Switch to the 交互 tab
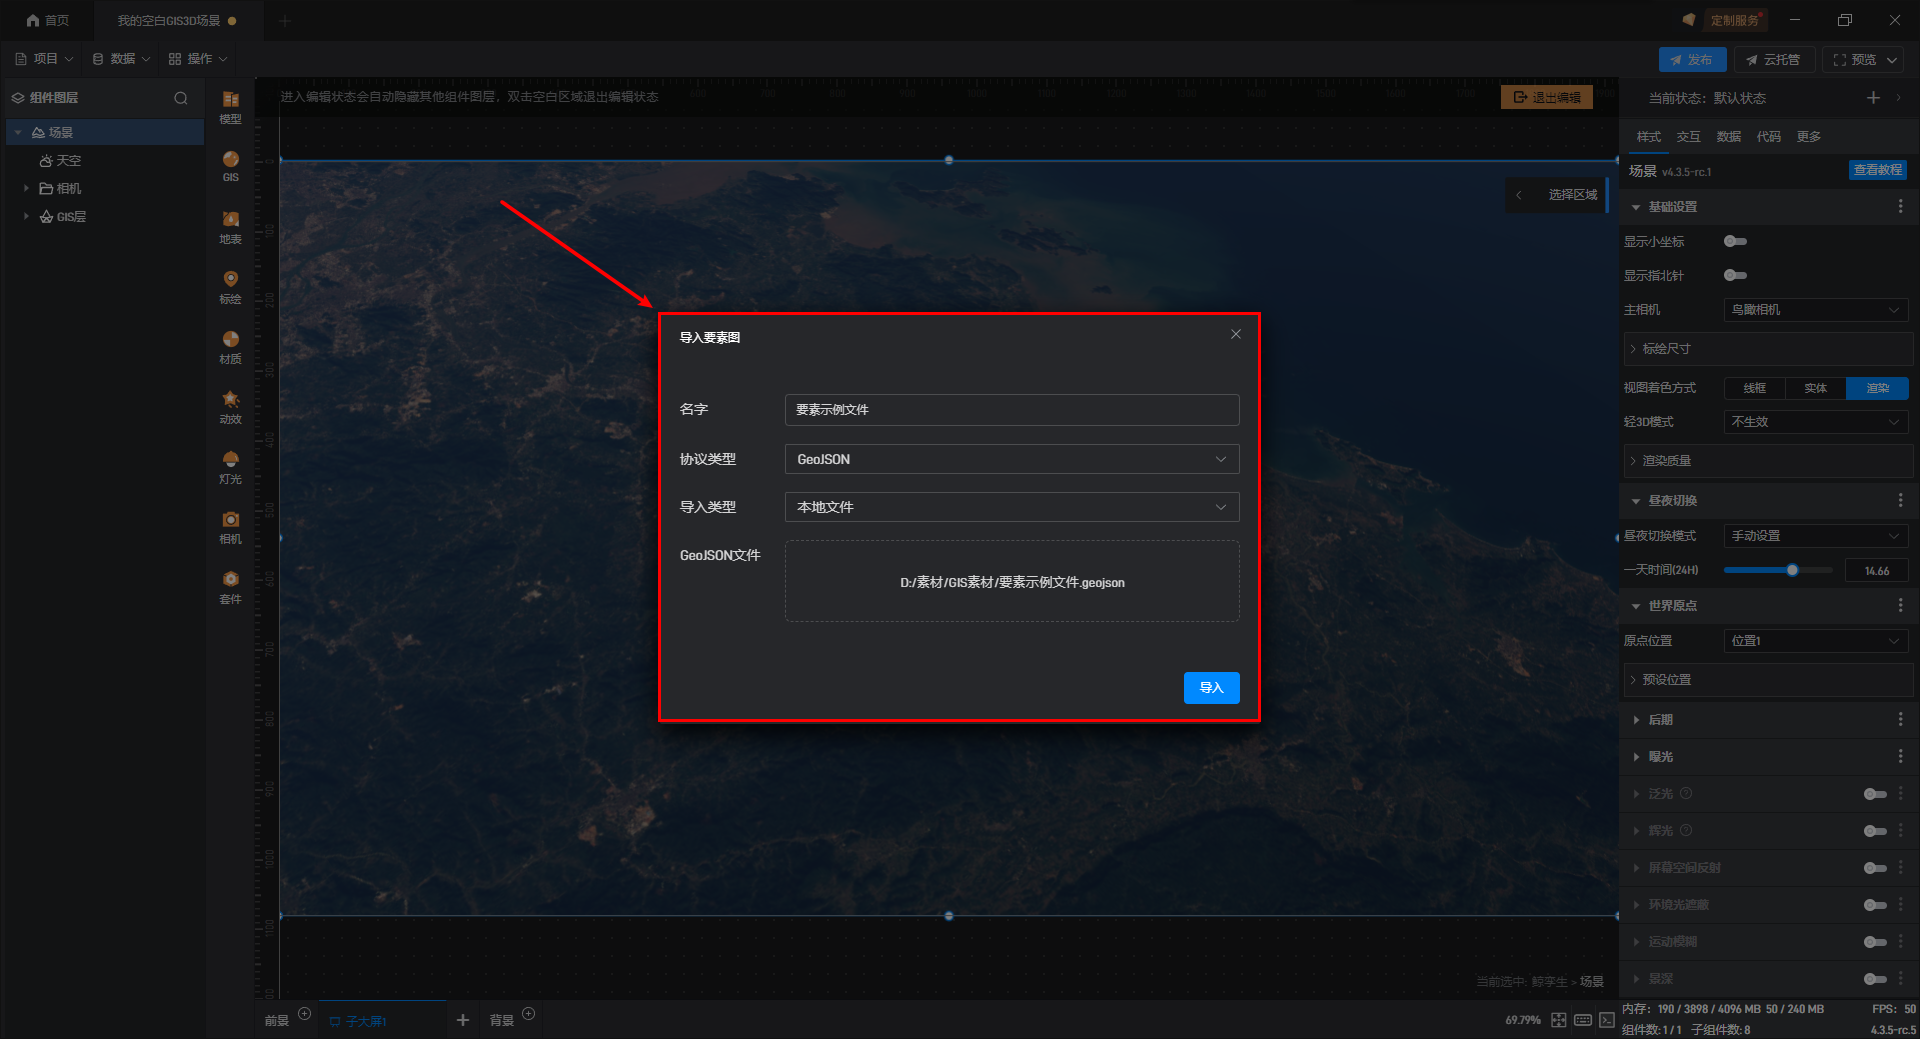This screenshot has height=1039, width=1920. coord(1688,136)
